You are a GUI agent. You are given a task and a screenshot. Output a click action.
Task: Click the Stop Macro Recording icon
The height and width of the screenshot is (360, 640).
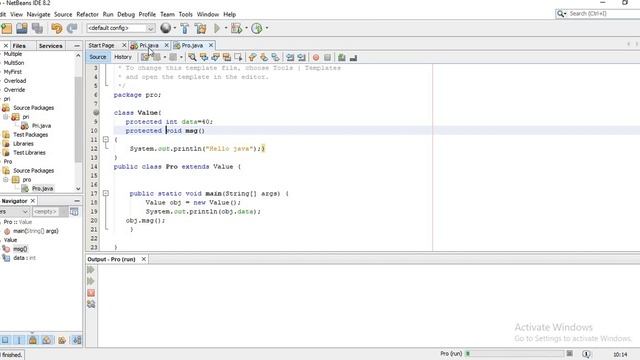327,58
